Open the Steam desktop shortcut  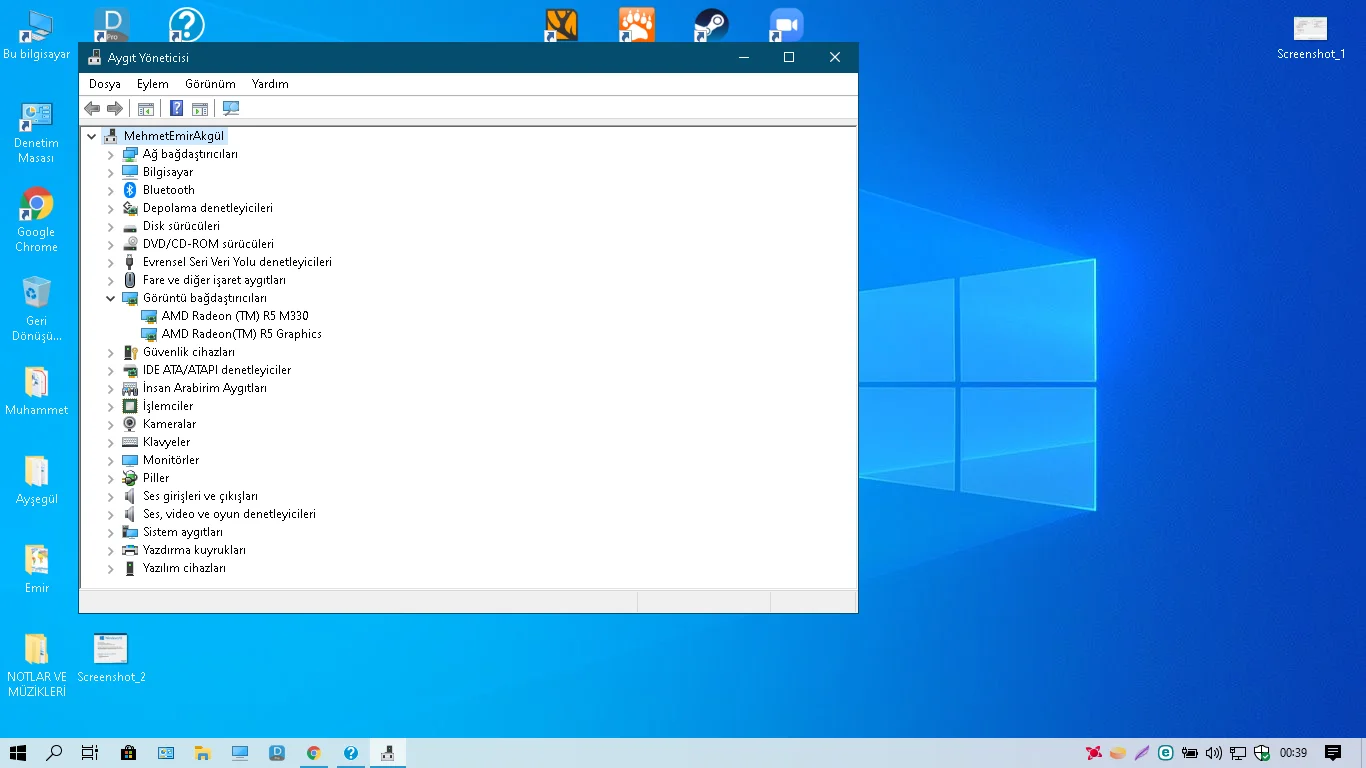pyautogui.click(x=711, y=25)
